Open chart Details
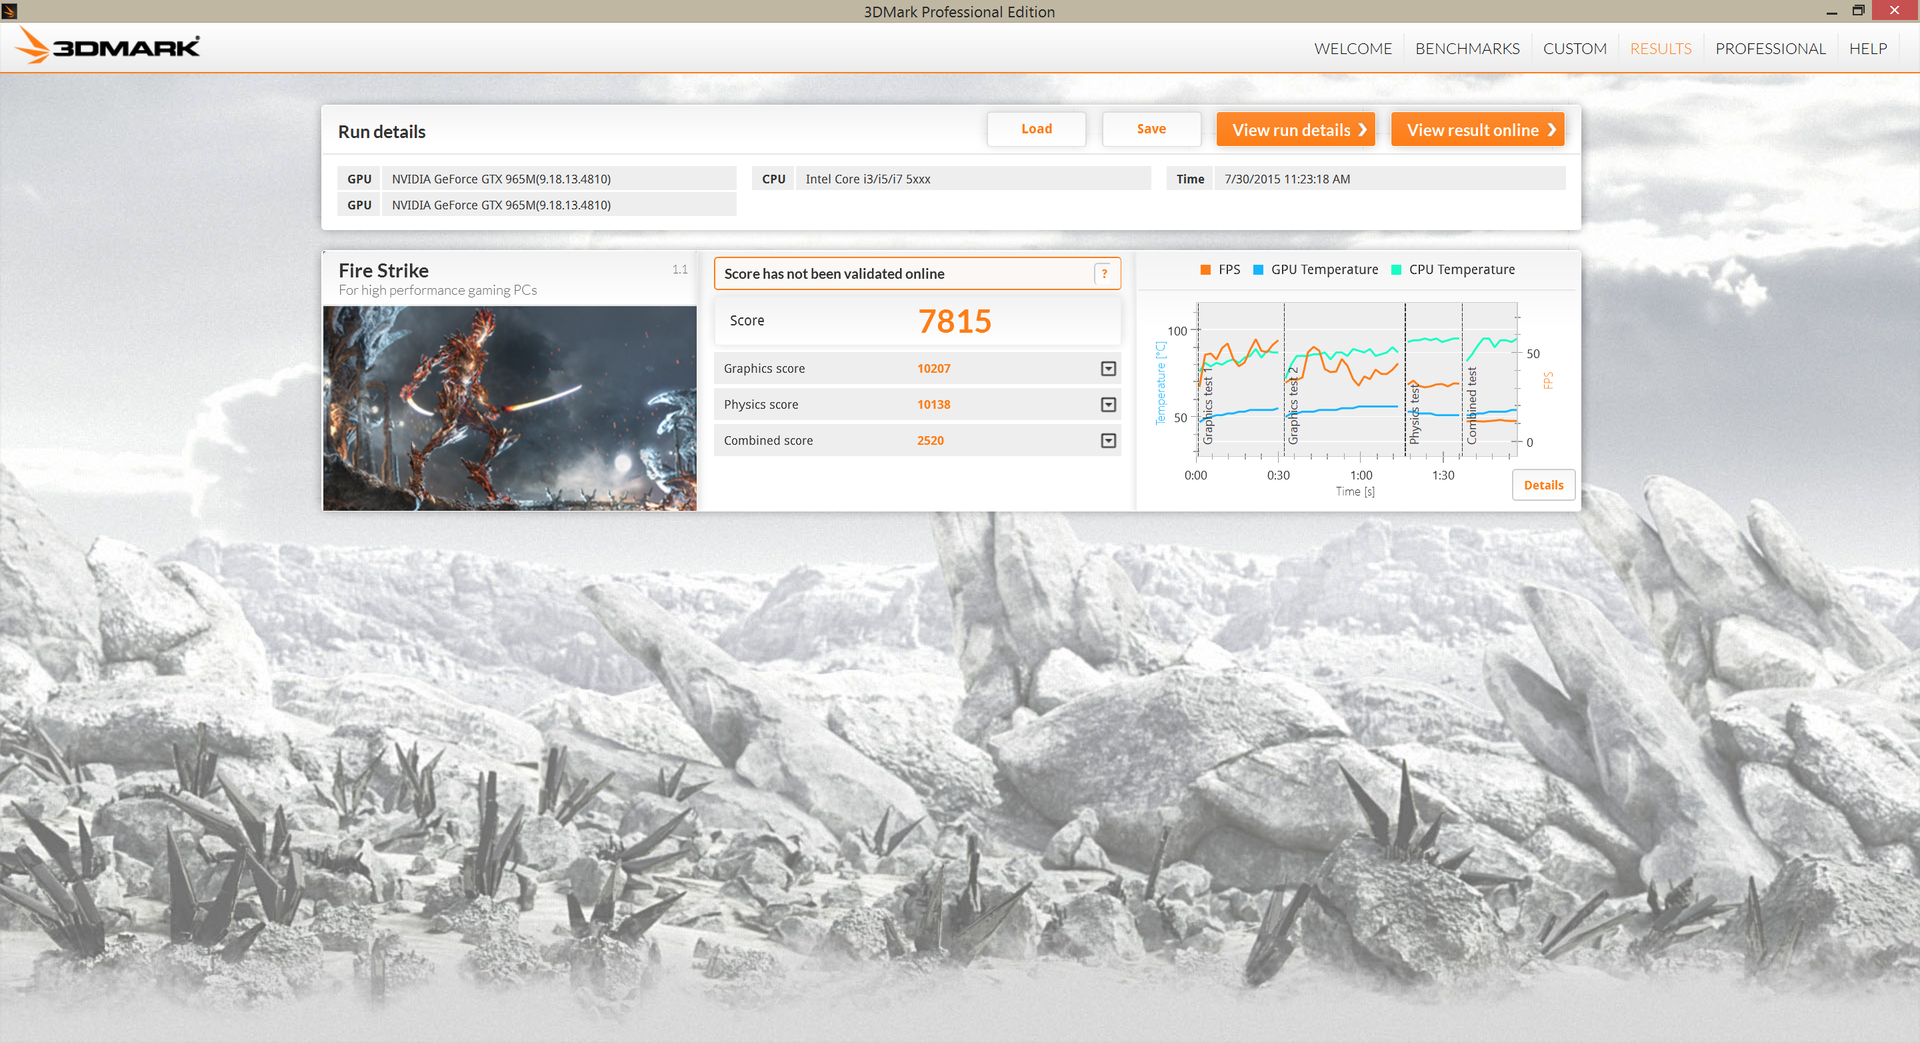The image size is (1920, 1043). pyautogui.click(x=1544, y=485)
